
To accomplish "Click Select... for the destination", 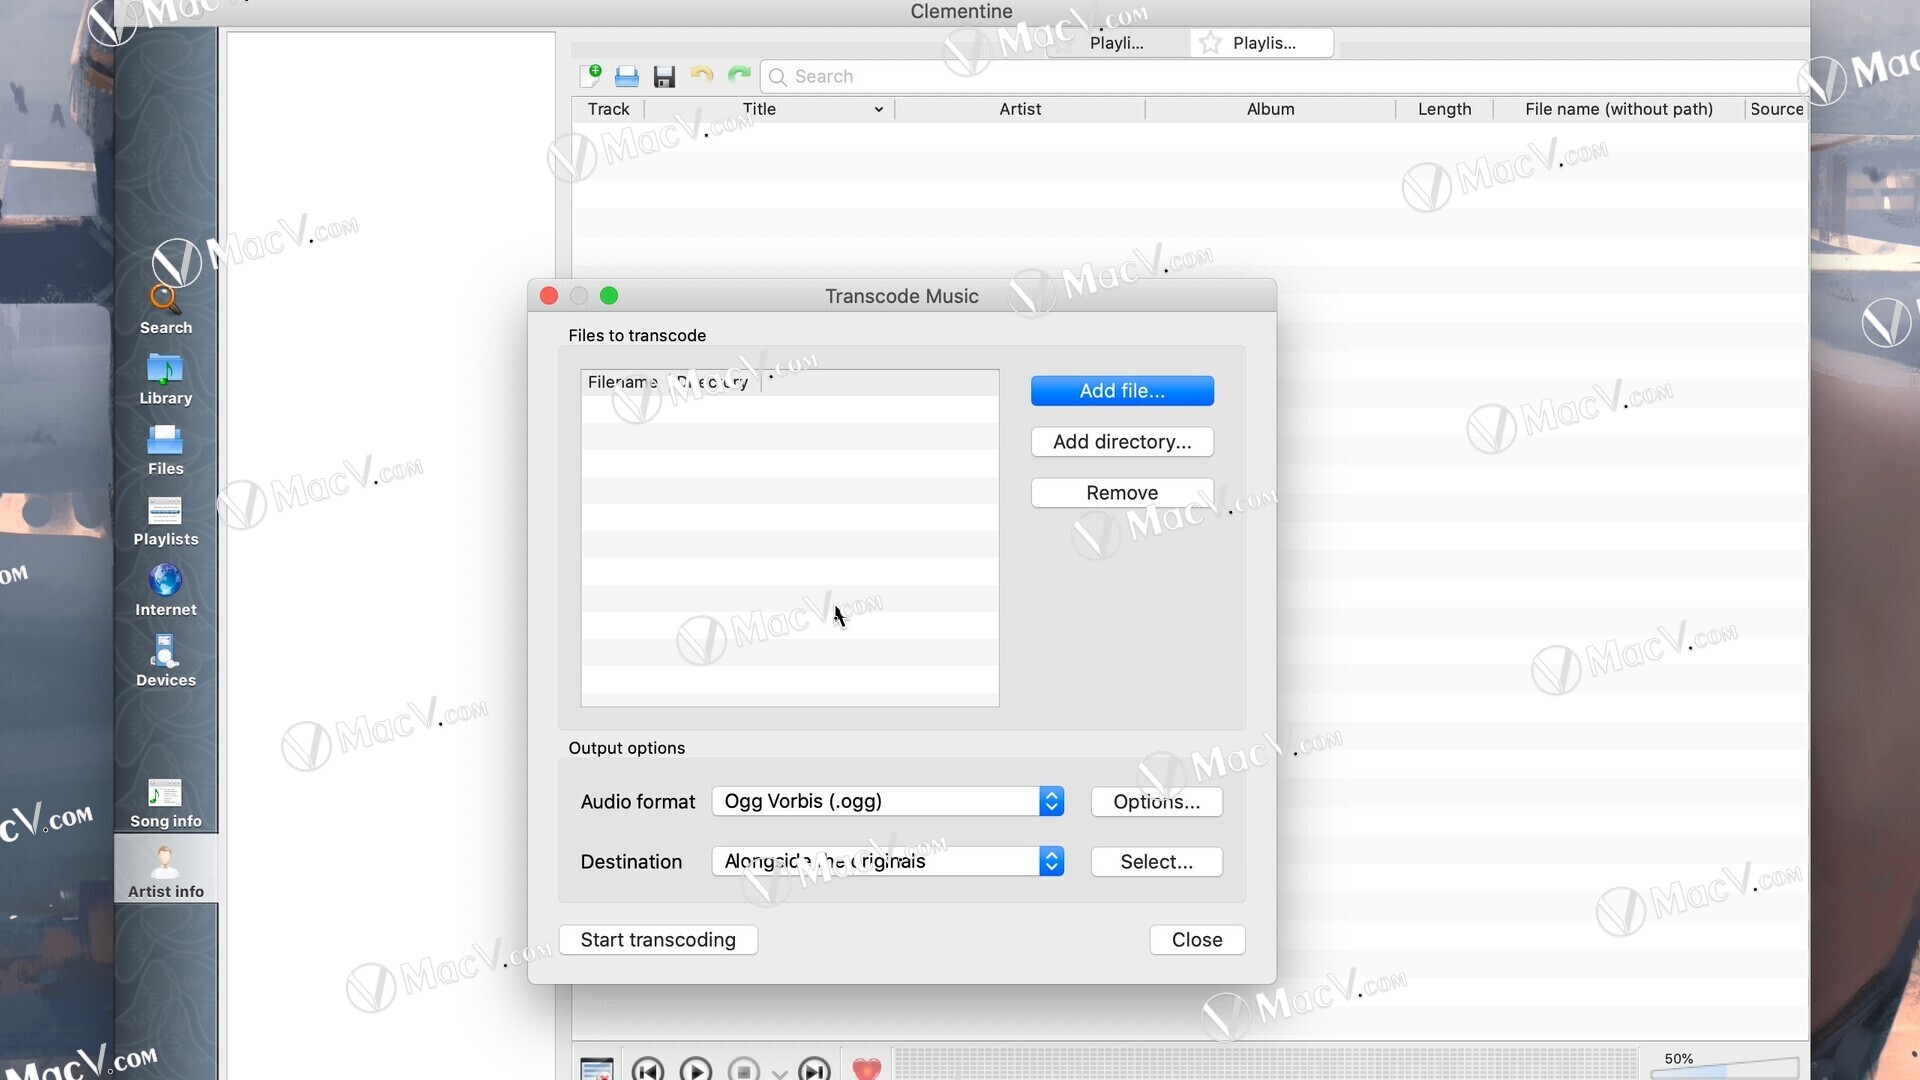I will pyautogui.click(x=1156, y=862).
